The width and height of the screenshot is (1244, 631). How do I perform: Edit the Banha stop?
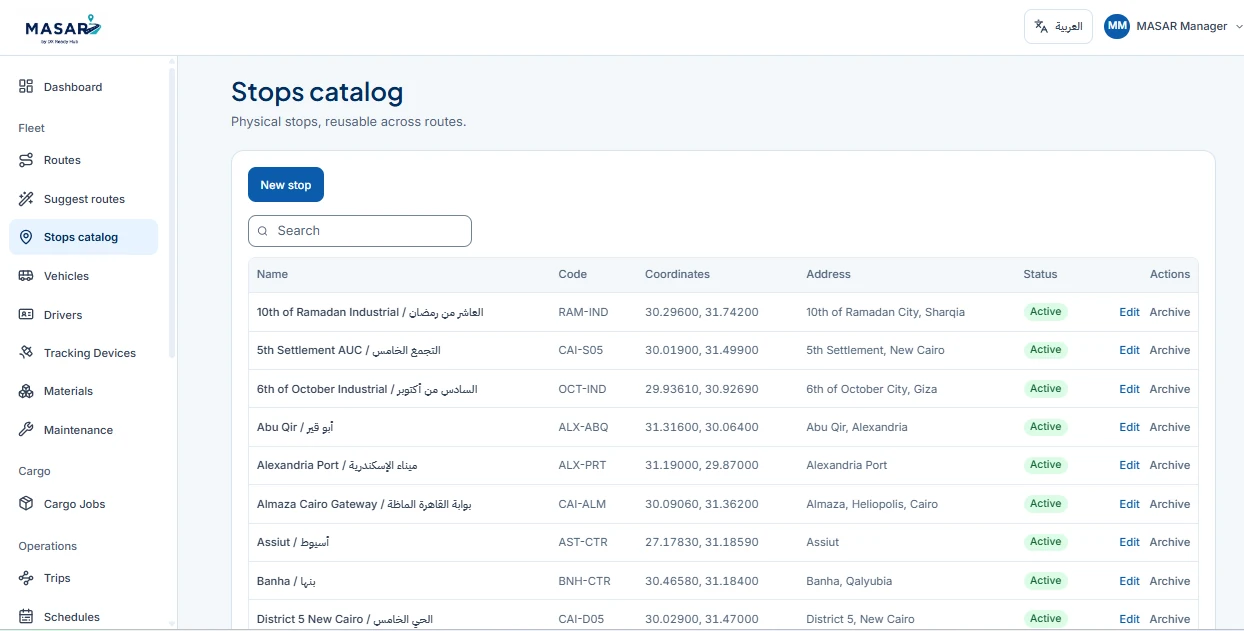(x=1129, y=581)
